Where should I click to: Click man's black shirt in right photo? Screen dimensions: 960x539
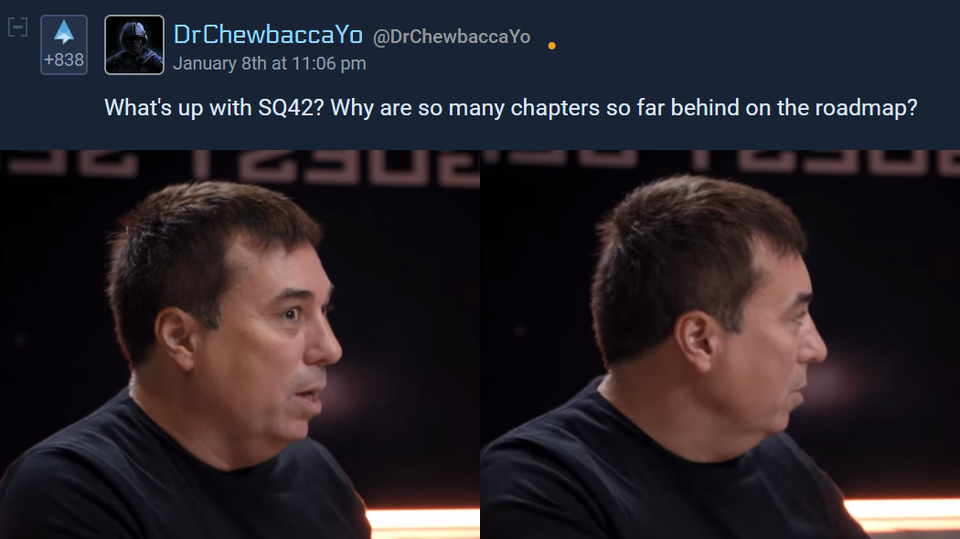pos(661,478)
